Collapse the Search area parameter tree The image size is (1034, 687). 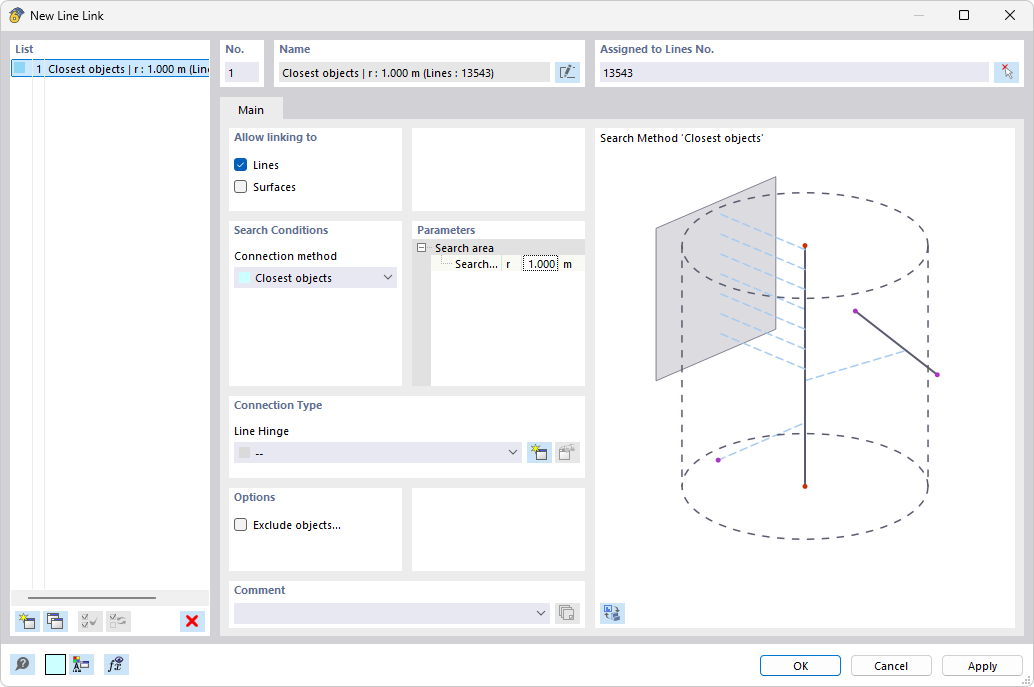coord(422,247)
